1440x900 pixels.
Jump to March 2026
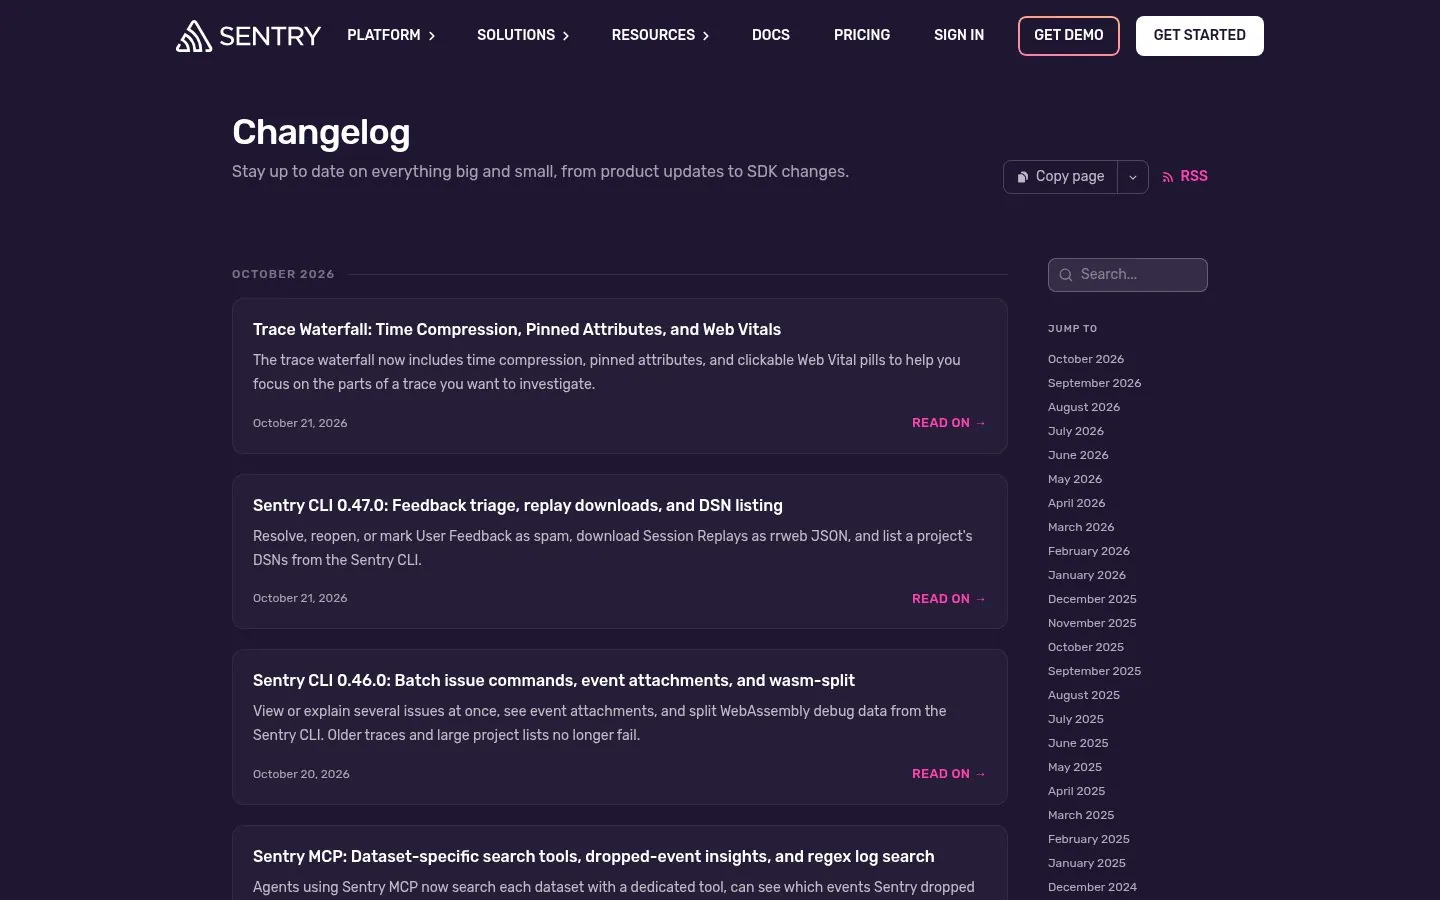click(x=1081, y=527)
